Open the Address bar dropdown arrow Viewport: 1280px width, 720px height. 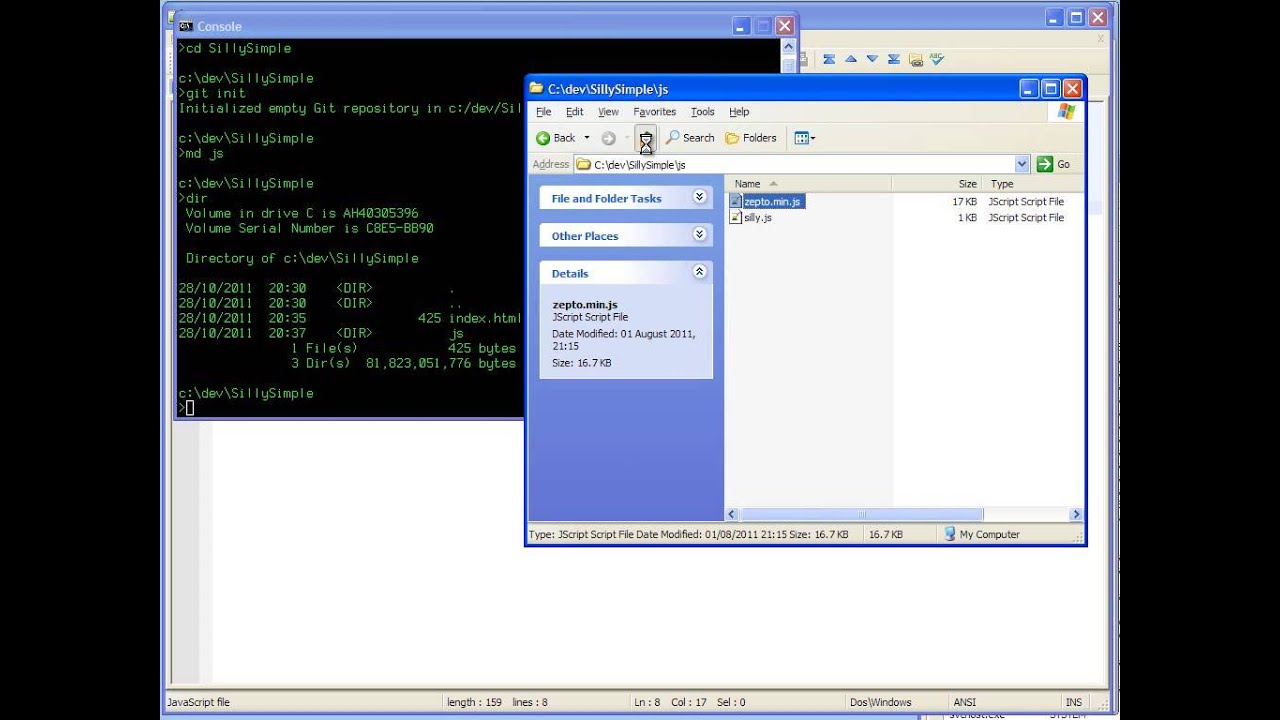pyautogui.click(x=1022, y=164)
